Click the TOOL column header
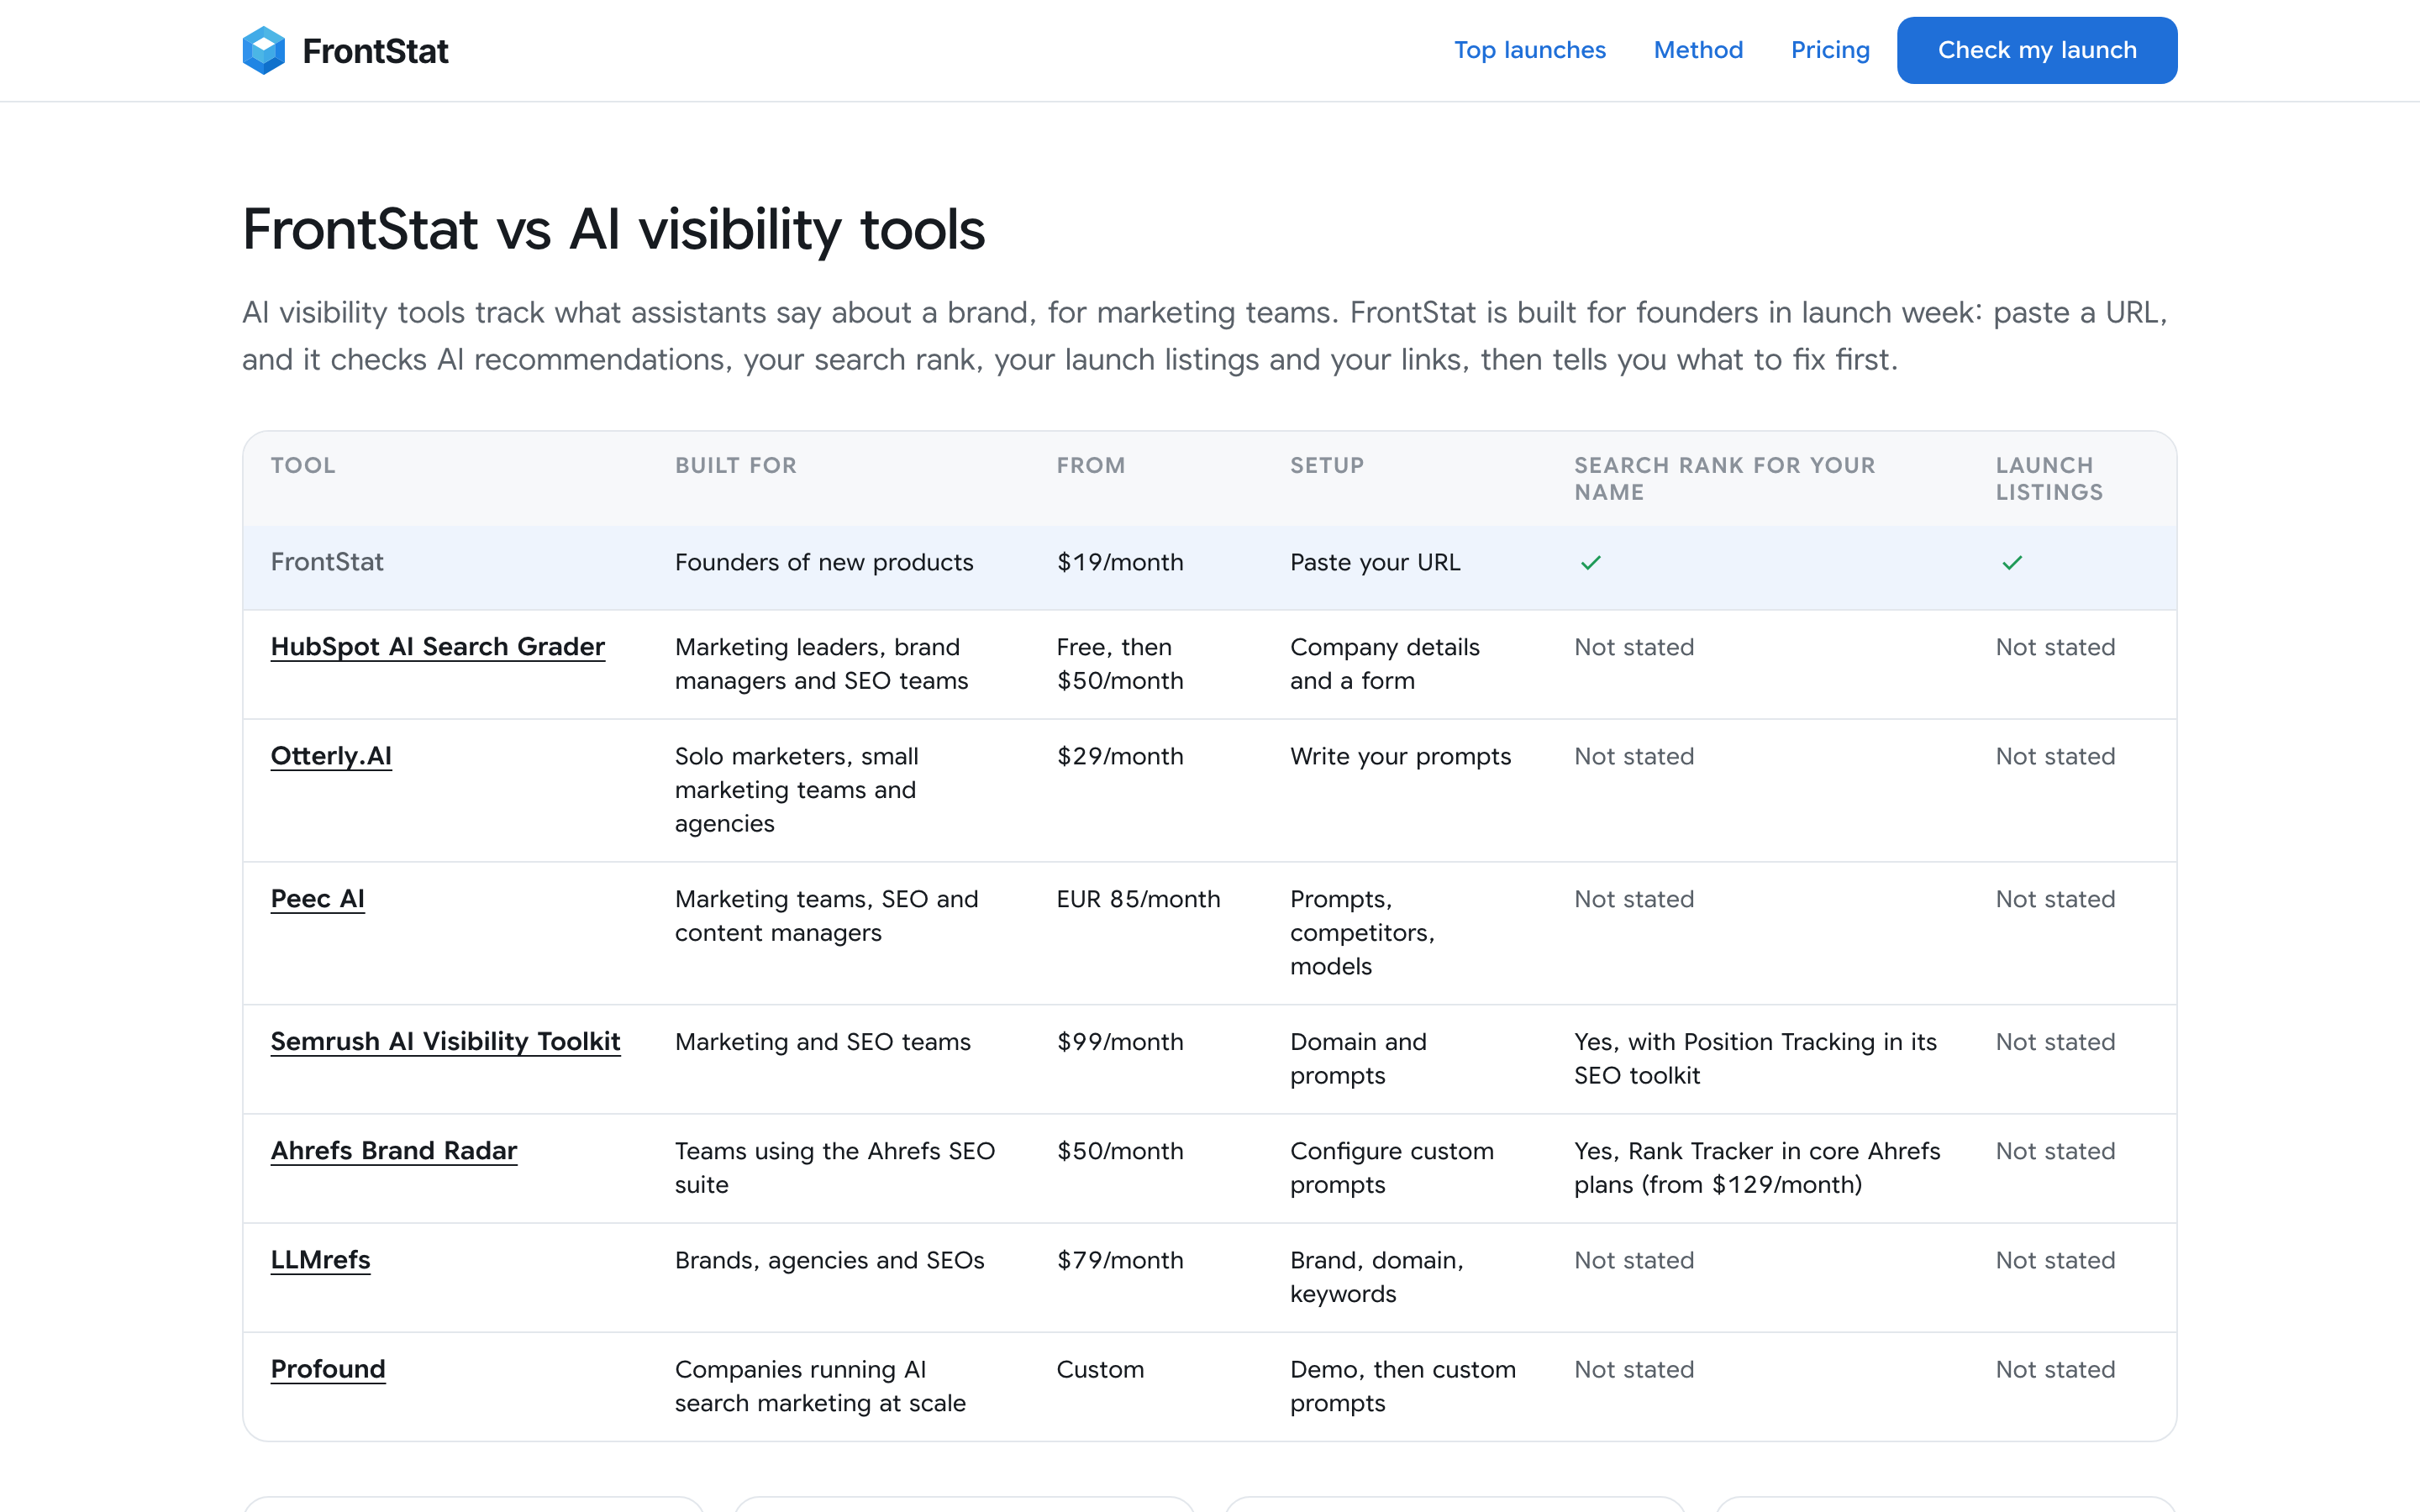 (x=303, y=465)
